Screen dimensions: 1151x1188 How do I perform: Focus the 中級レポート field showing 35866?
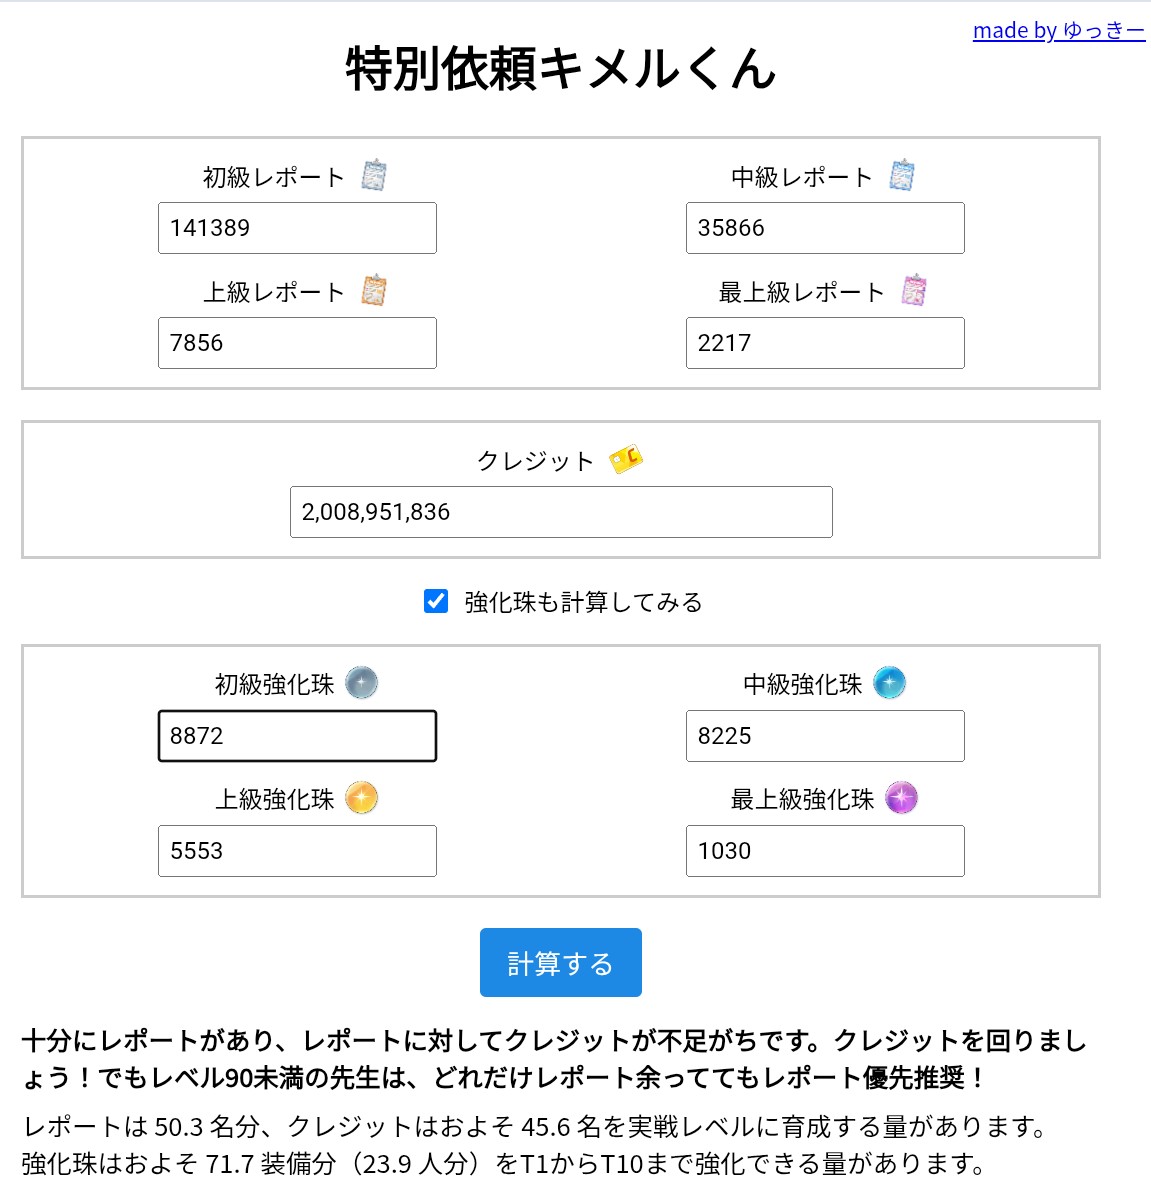825,228
